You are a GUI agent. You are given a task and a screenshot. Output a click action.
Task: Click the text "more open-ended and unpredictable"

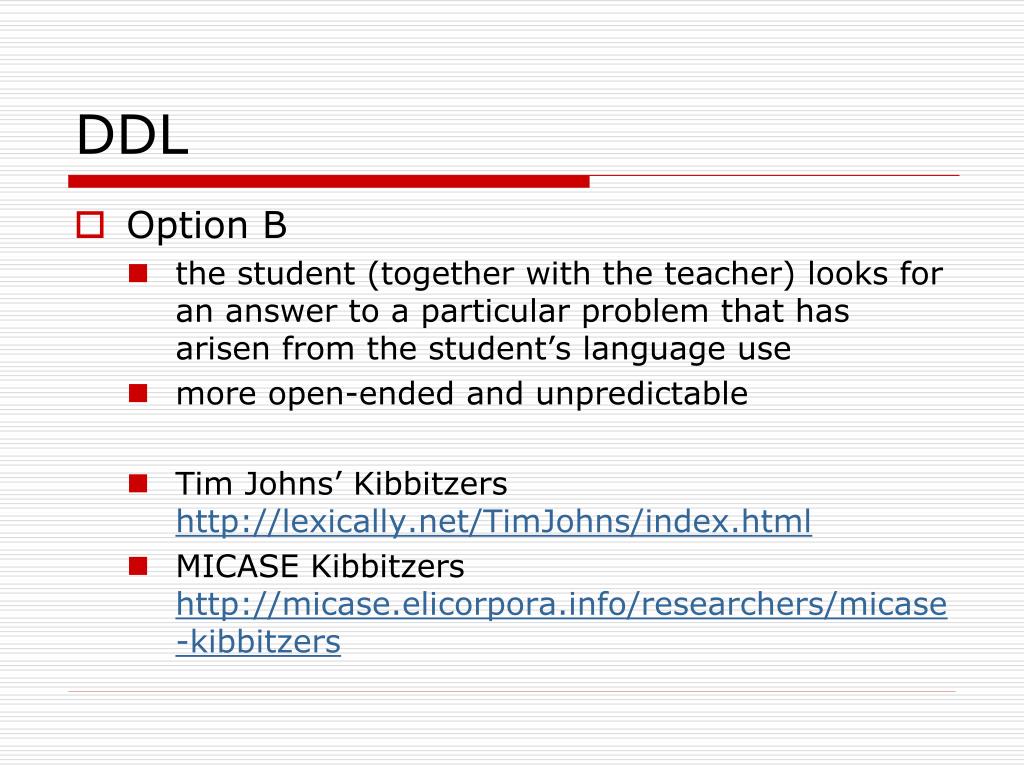pyautogui.click(x=462, y=393)
